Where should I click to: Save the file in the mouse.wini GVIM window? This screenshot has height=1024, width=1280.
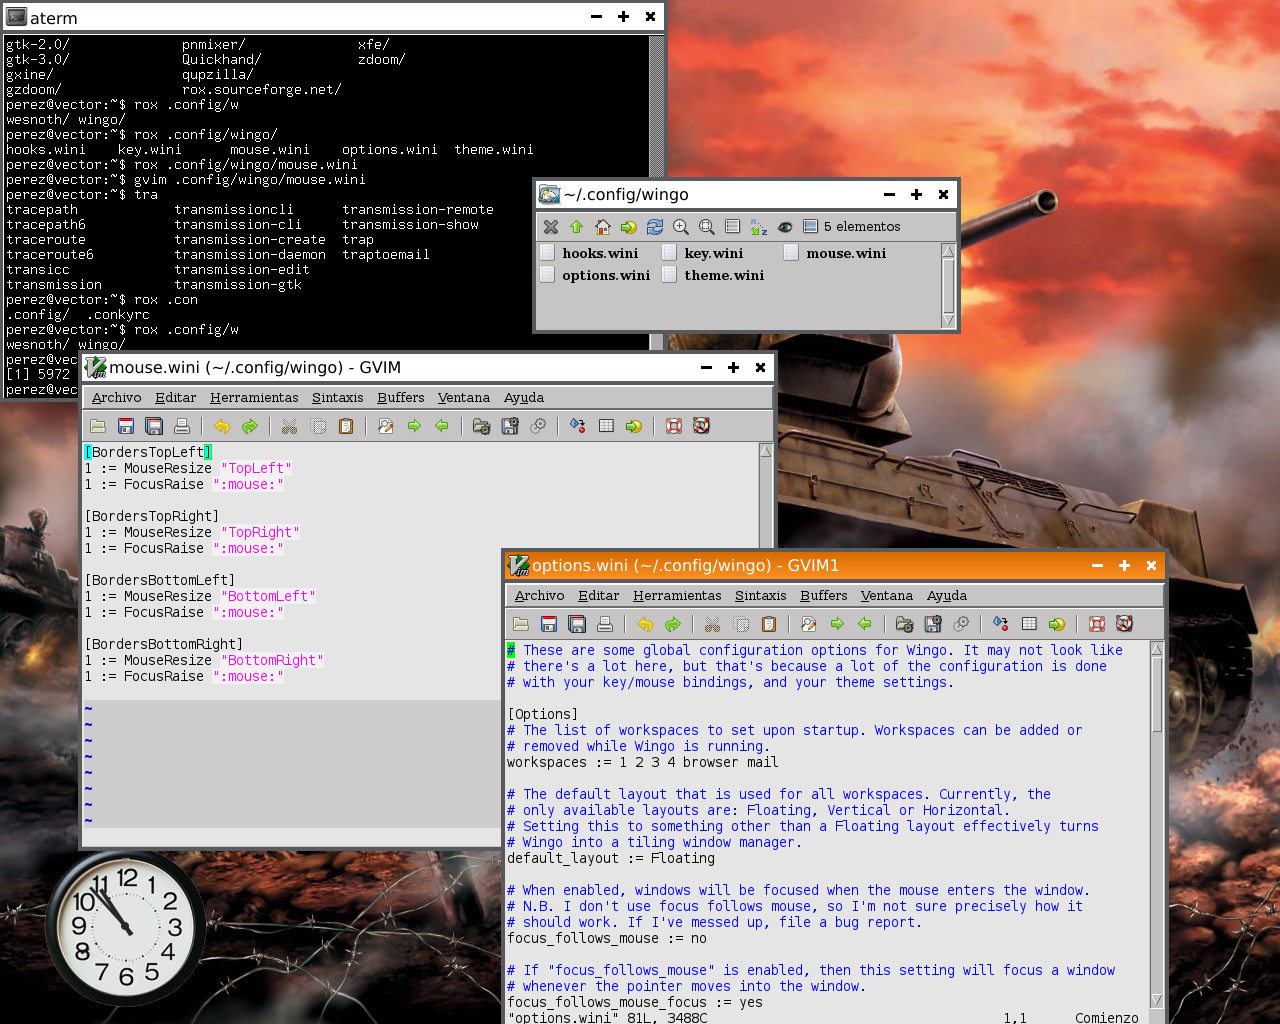coord(126,426)
